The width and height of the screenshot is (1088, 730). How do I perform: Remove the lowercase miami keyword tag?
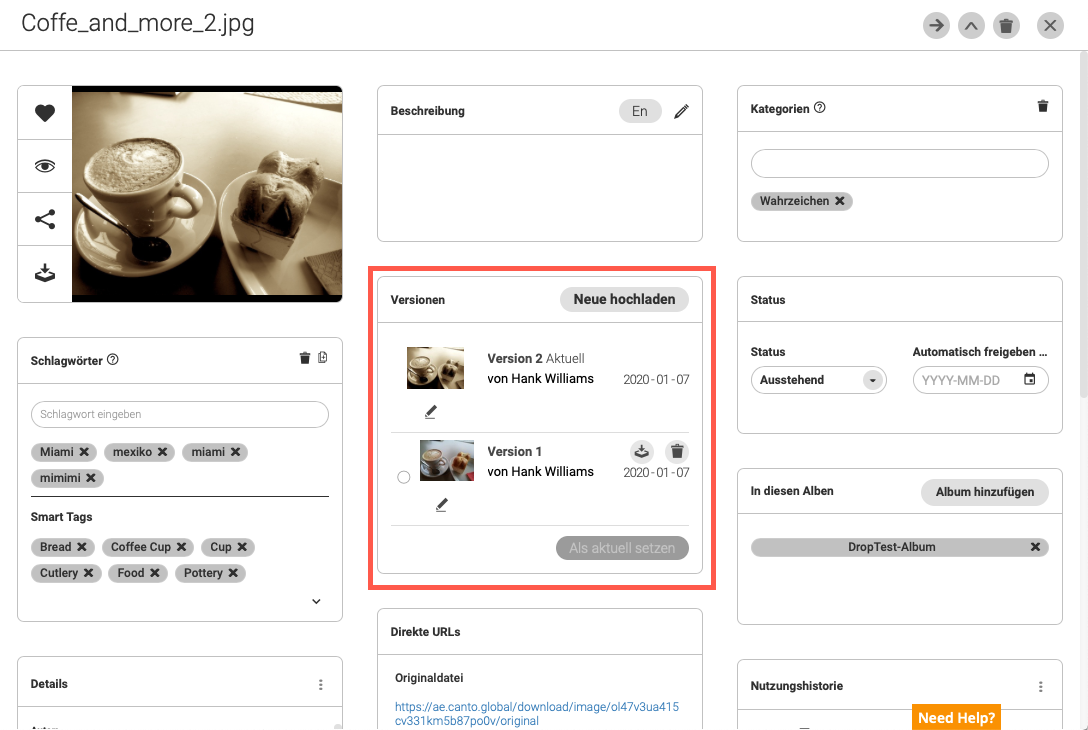coord(235,452)
